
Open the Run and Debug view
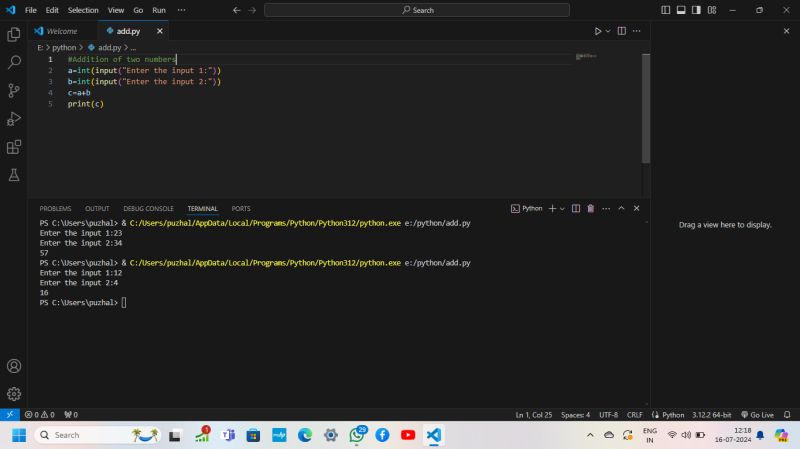coord(14,118)
